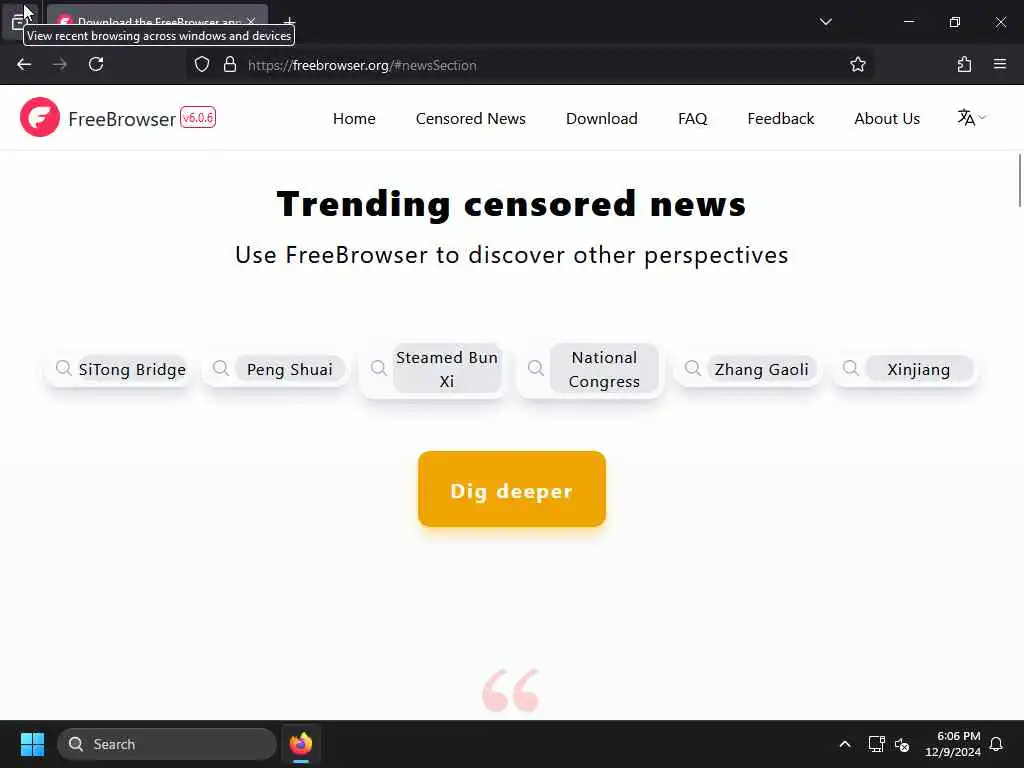Click the page vertical scrollbar thumb

1019,180
